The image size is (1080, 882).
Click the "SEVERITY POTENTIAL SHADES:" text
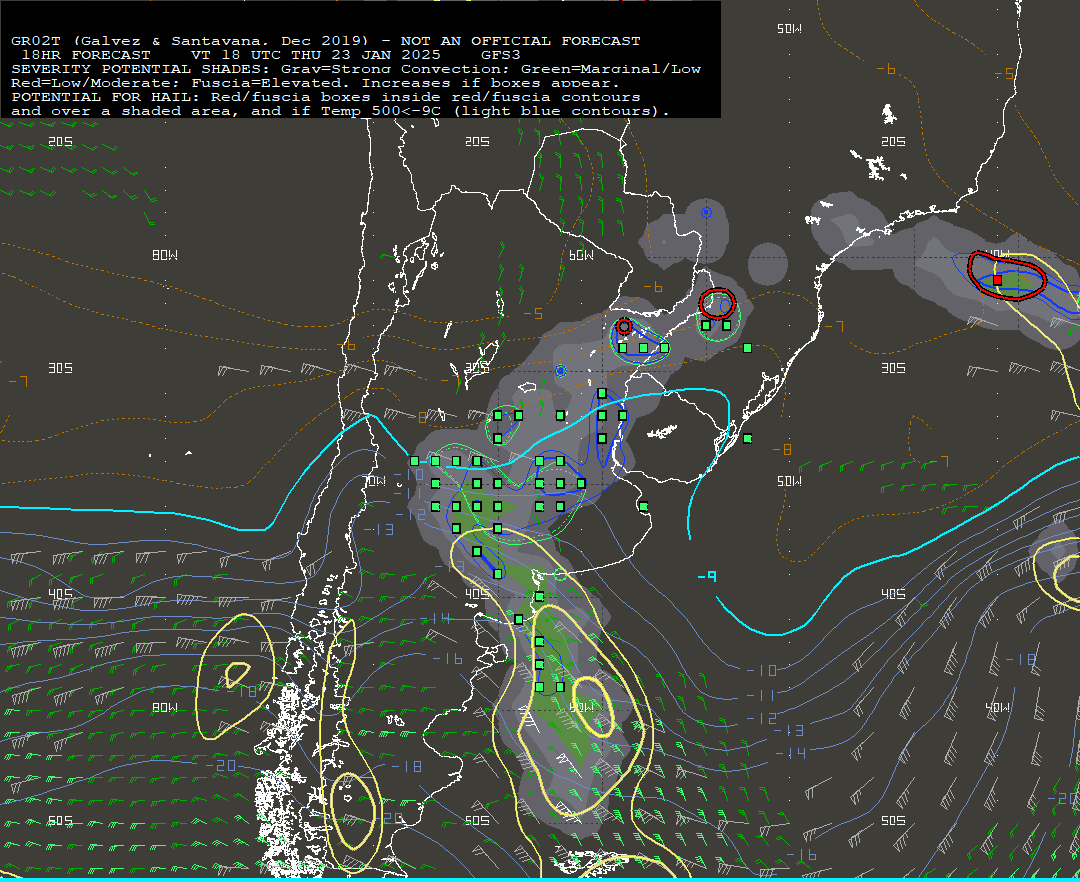tap(142, 69)
